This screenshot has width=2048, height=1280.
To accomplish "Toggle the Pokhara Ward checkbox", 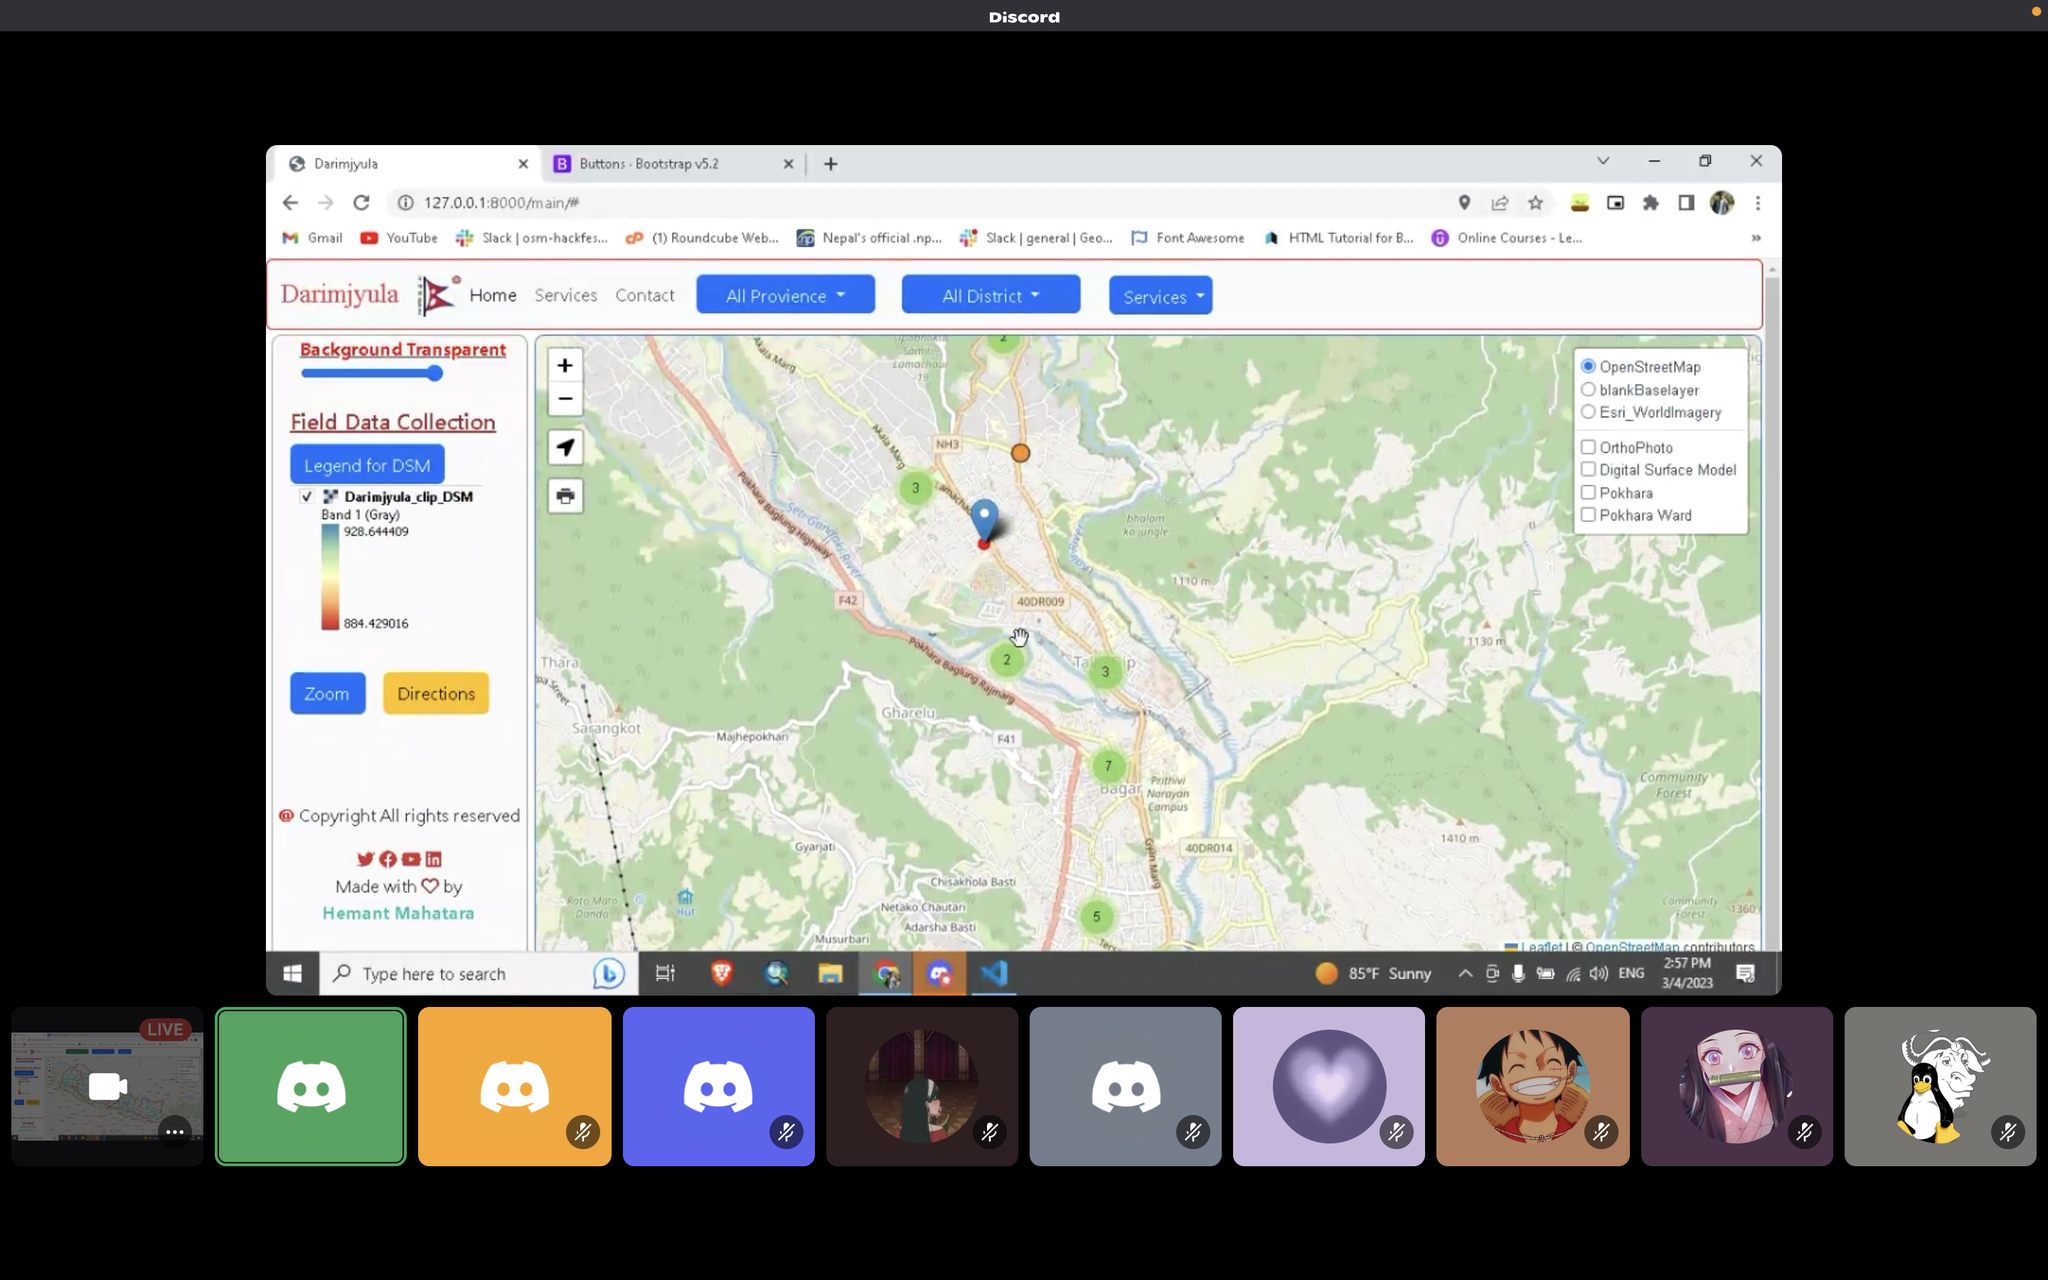I will pos(1589,515).
